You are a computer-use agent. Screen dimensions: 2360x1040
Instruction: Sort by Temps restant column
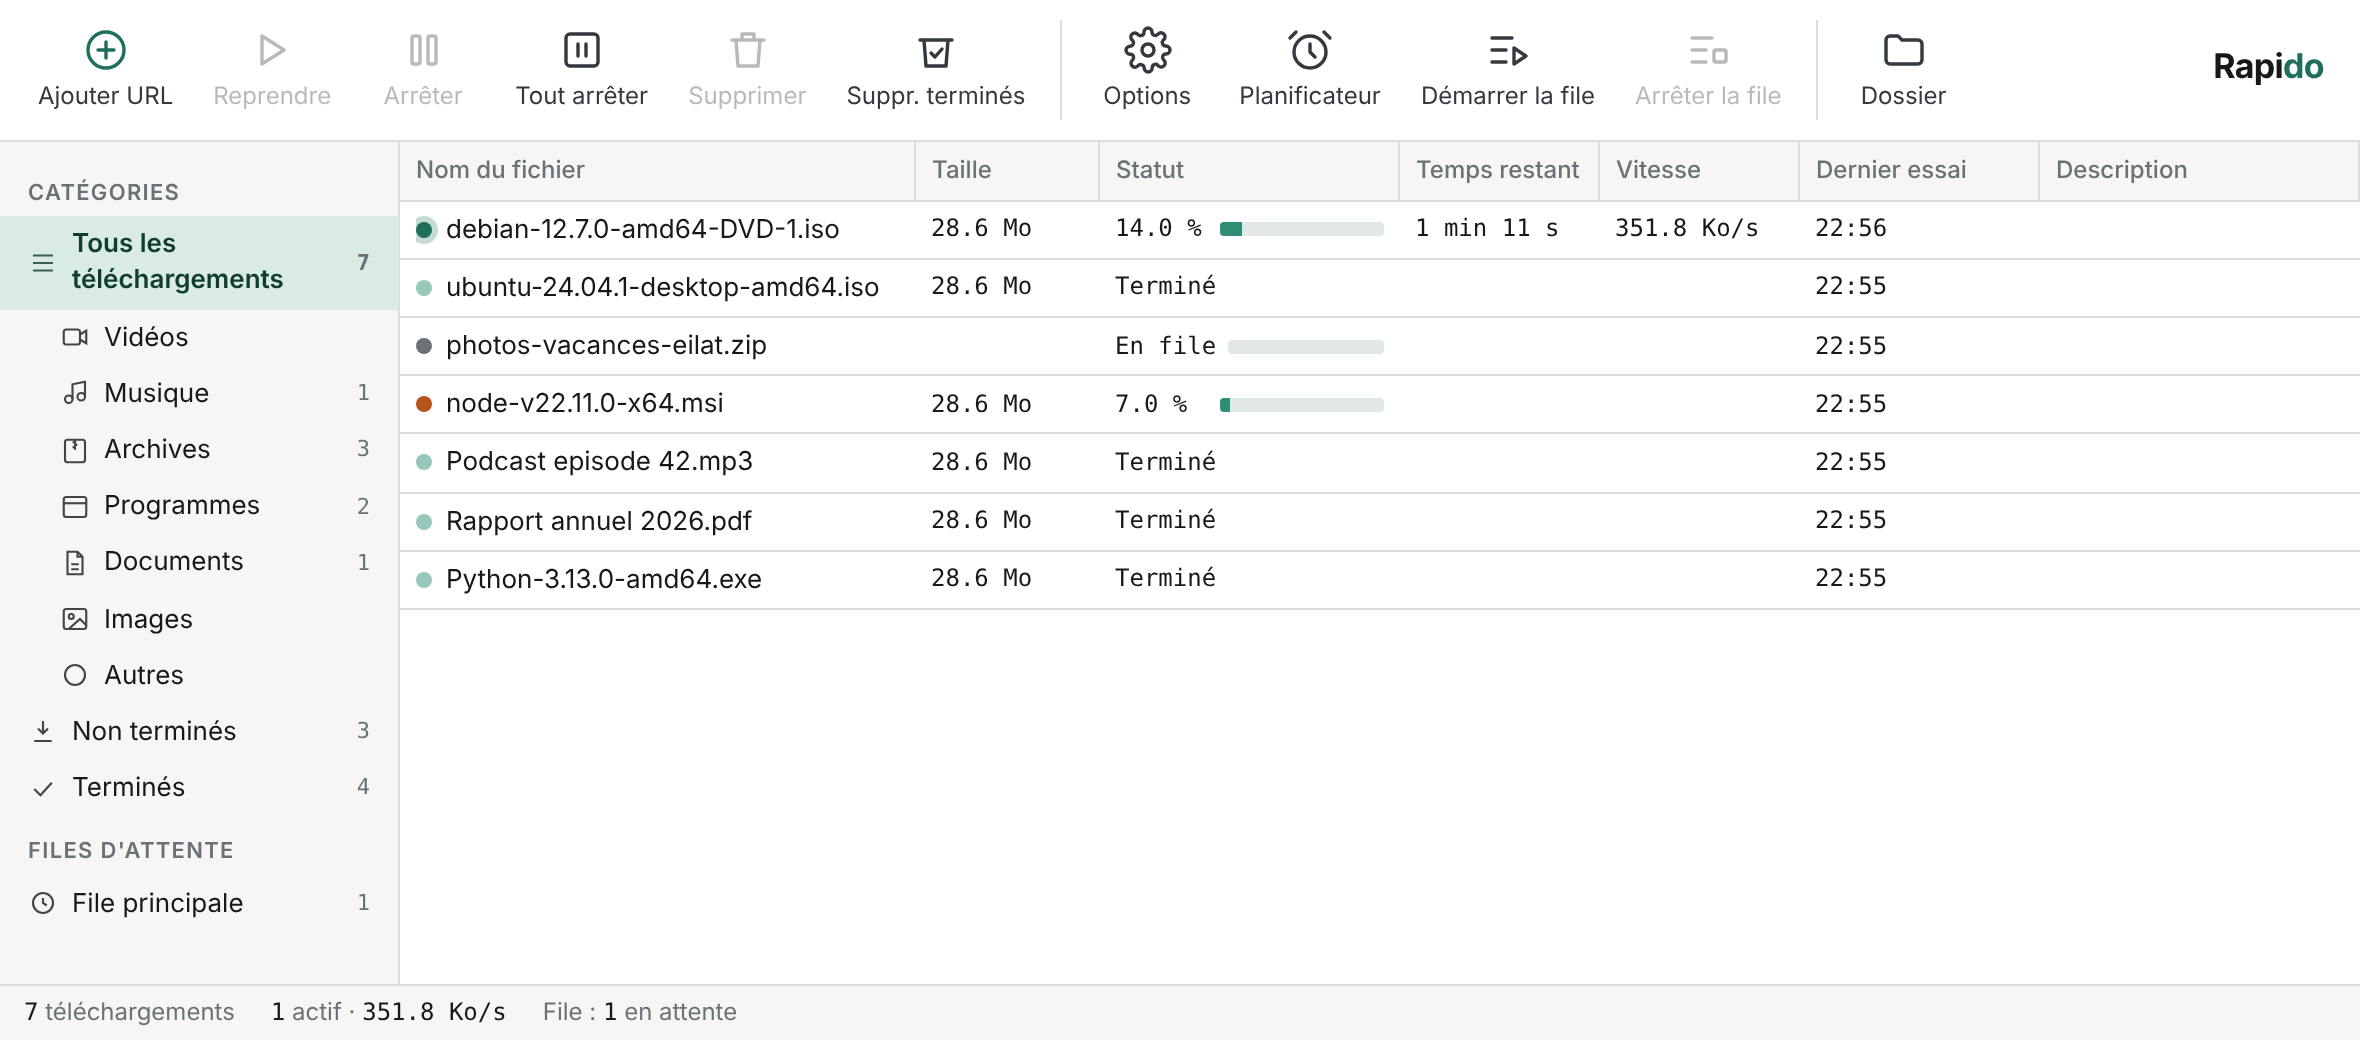1499,170
